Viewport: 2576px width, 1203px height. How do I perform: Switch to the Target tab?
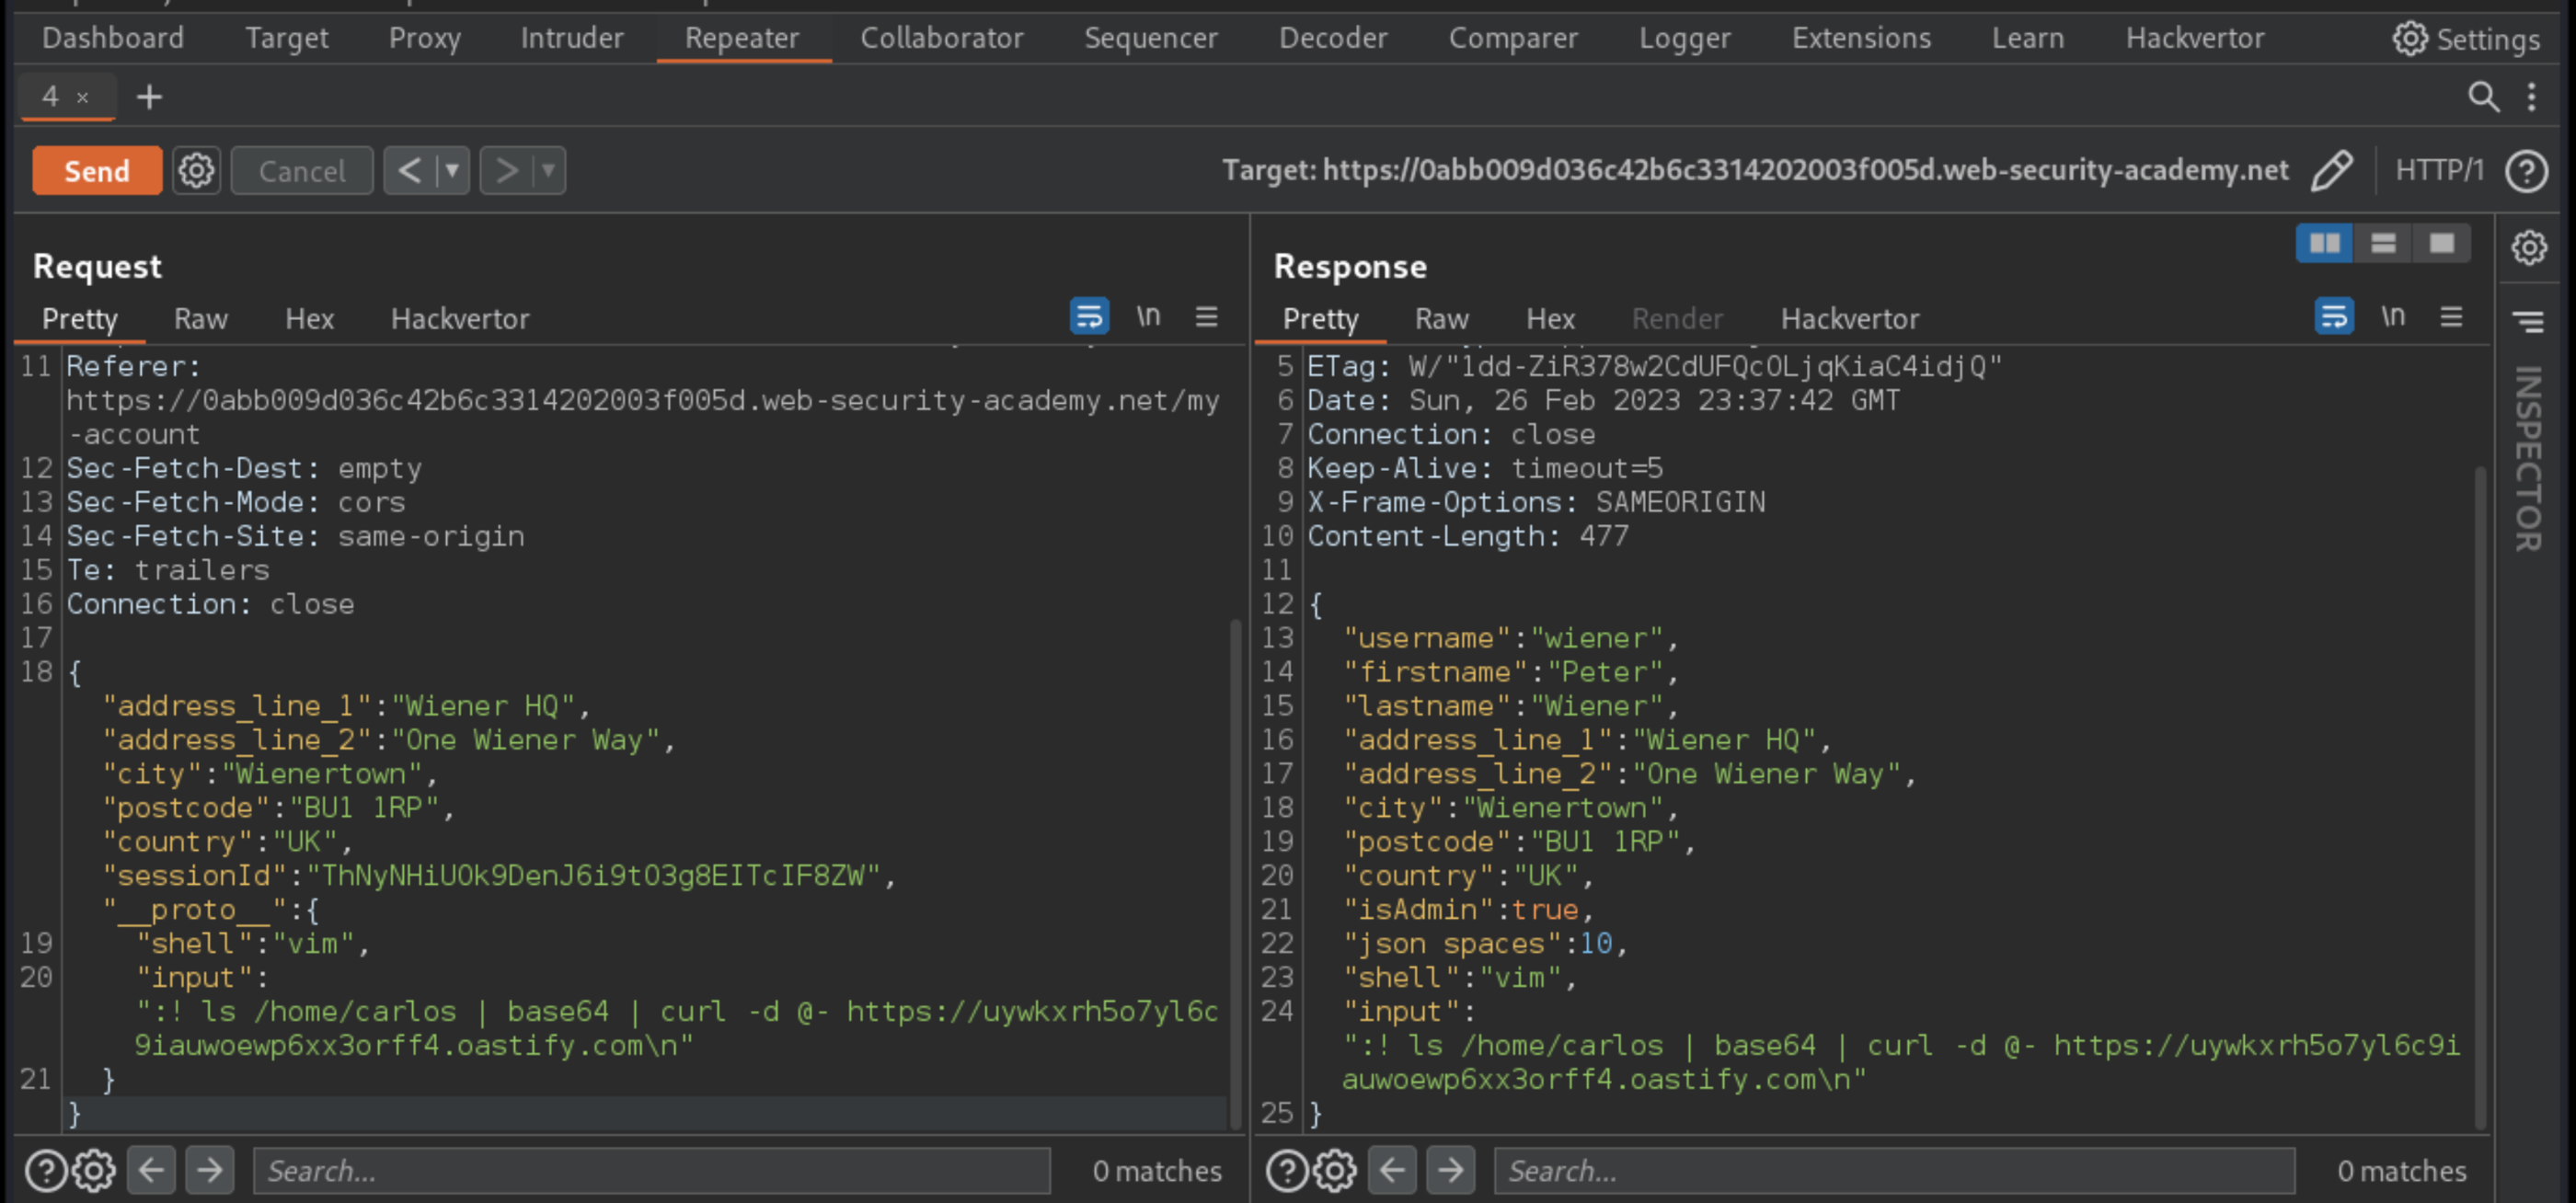click(287, 38)
